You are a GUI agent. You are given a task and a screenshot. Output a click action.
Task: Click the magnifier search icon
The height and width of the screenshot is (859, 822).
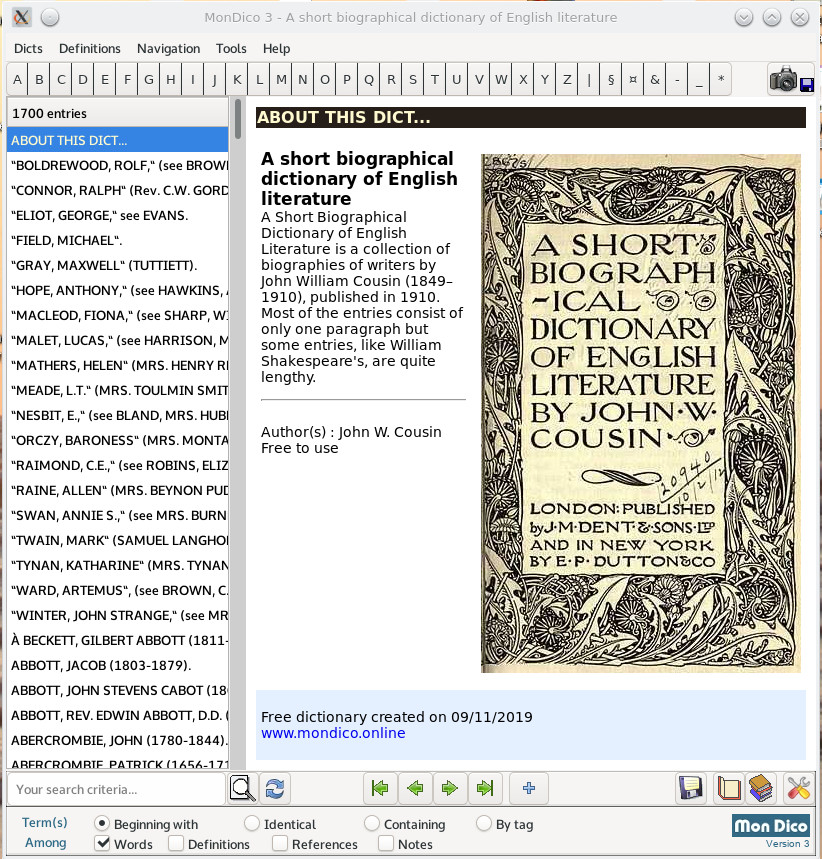242,788
